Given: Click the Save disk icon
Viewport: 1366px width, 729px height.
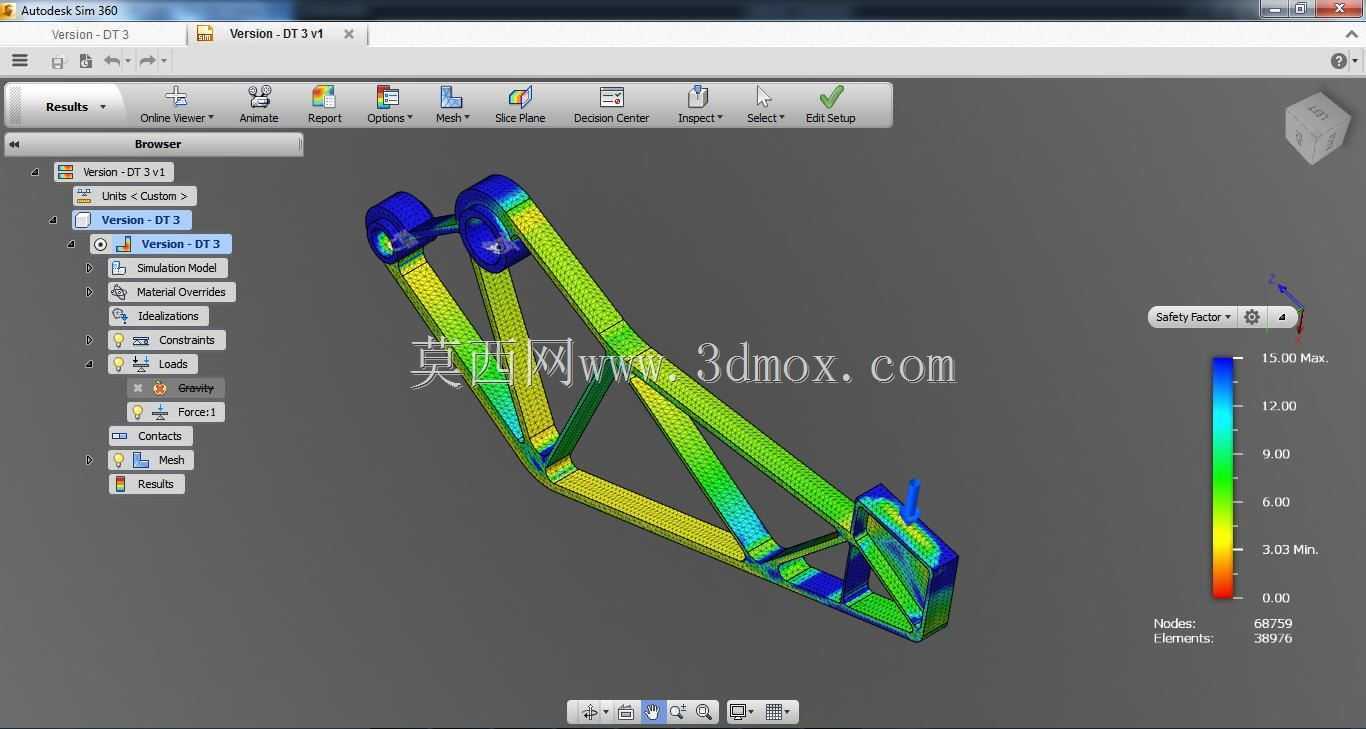Looking at the screenshot, I should (58, 62).
